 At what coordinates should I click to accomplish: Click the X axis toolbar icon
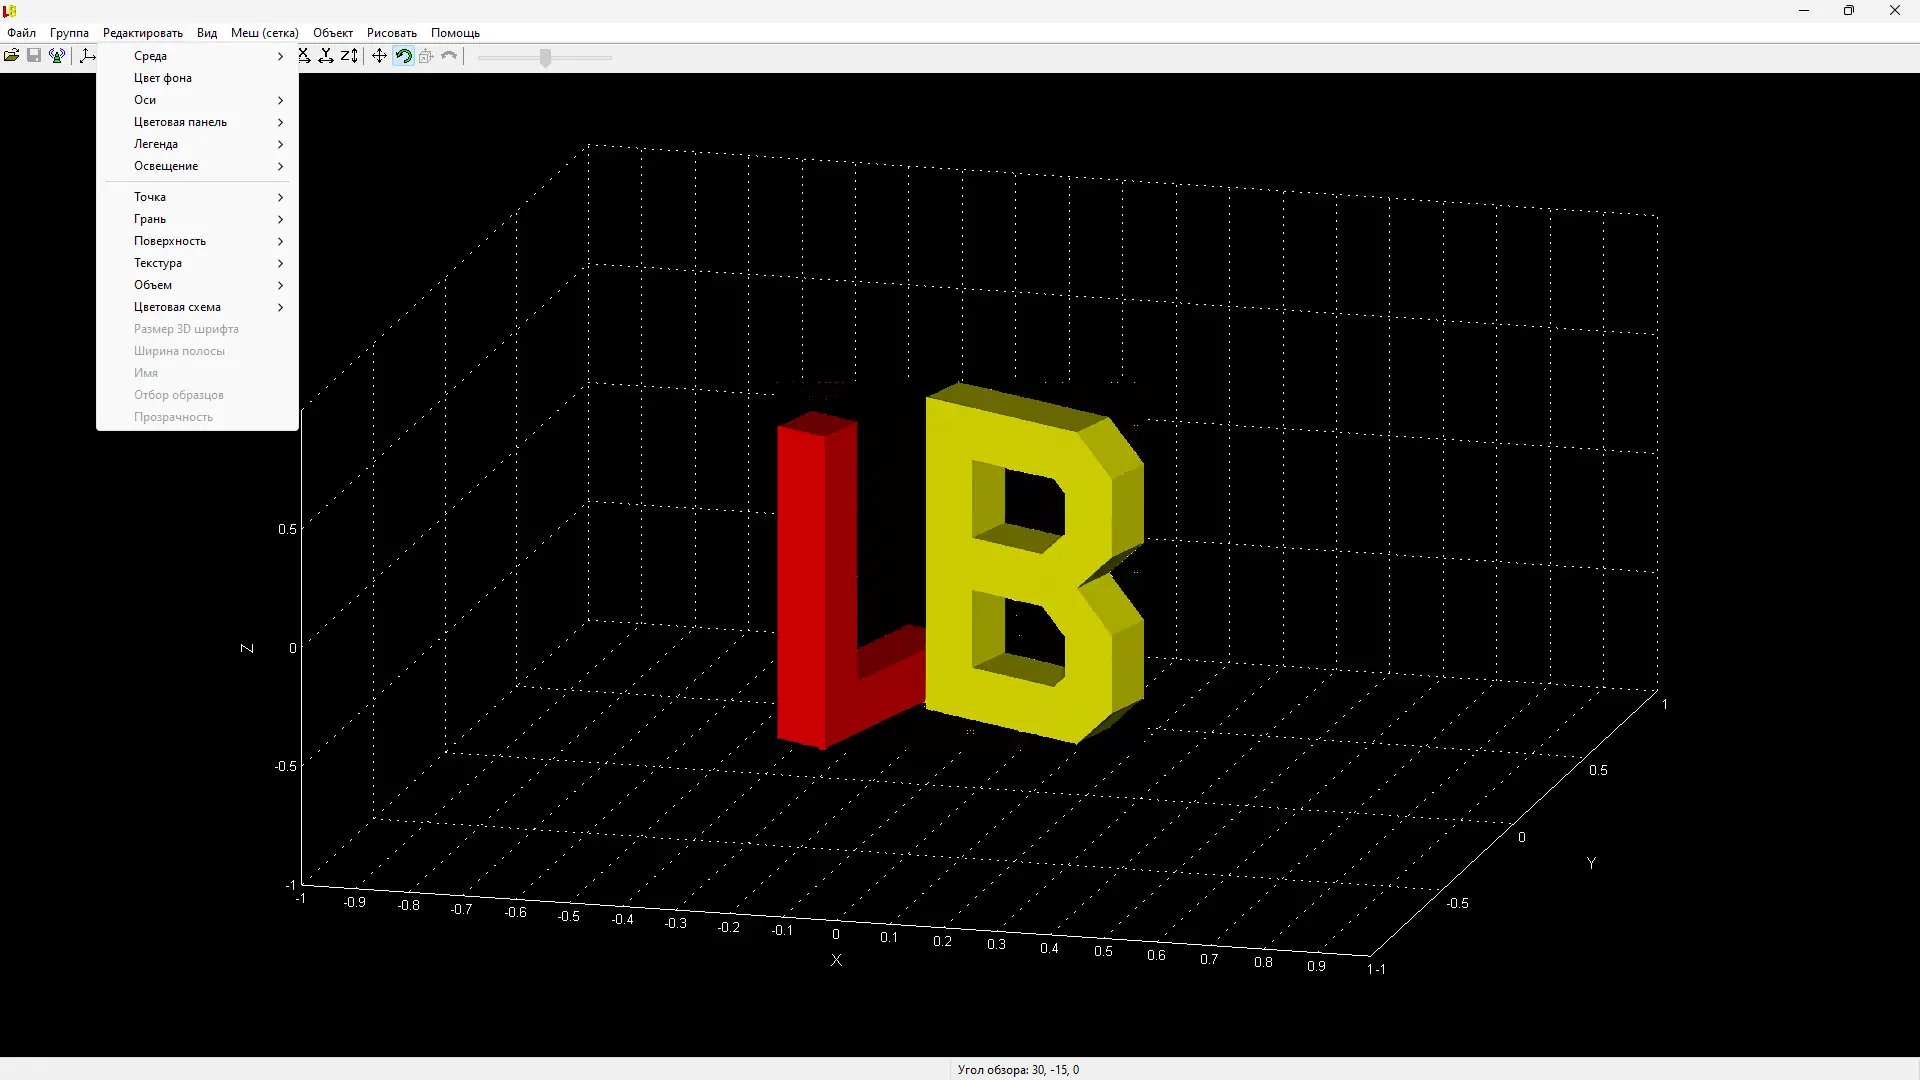click(x=304, y=56)
